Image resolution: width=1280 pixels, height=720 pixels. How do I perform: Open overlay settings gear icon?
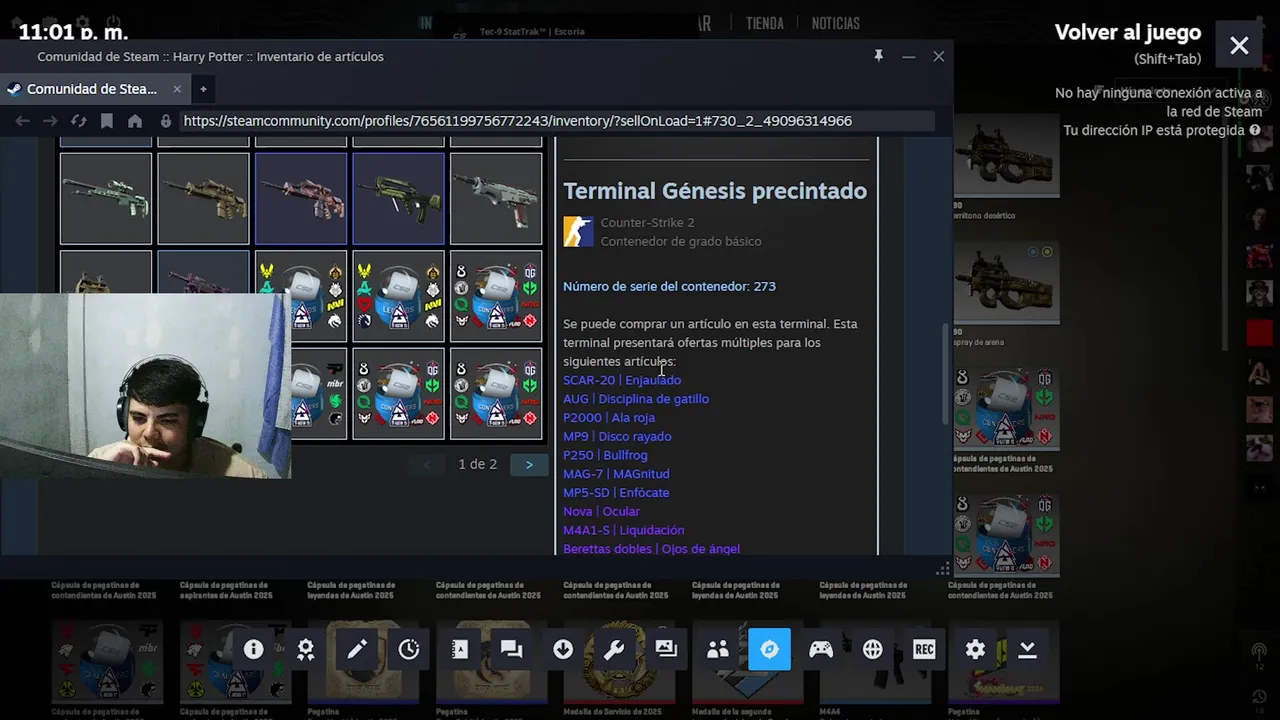pos(976,649)
